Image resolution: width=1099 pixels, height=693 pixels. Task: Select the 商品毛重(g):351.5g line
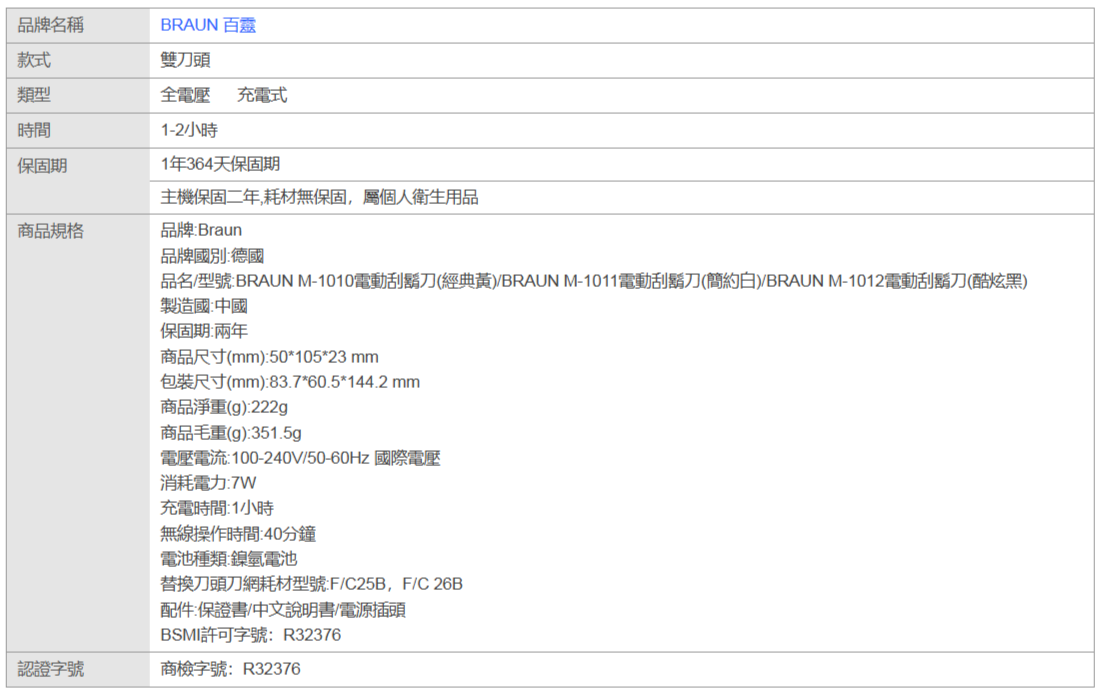tap(231, 433)
